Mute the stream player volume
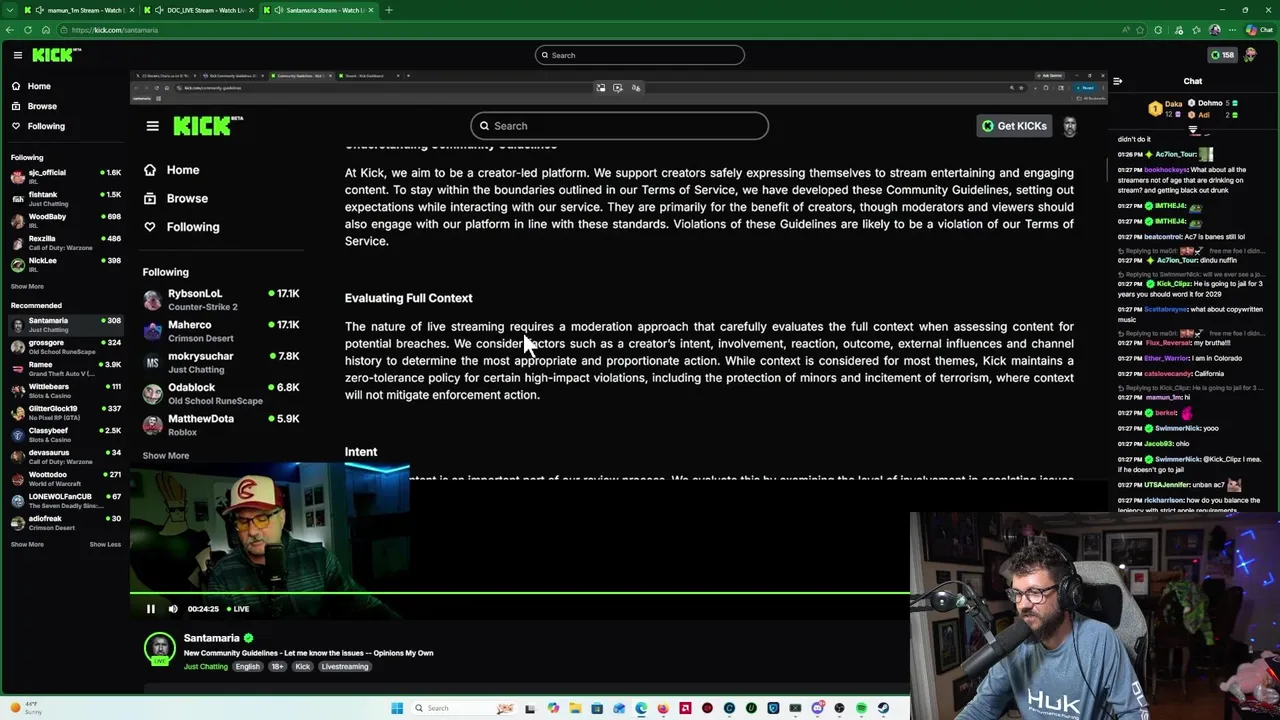1280x720 pixels. coord(173,608)
